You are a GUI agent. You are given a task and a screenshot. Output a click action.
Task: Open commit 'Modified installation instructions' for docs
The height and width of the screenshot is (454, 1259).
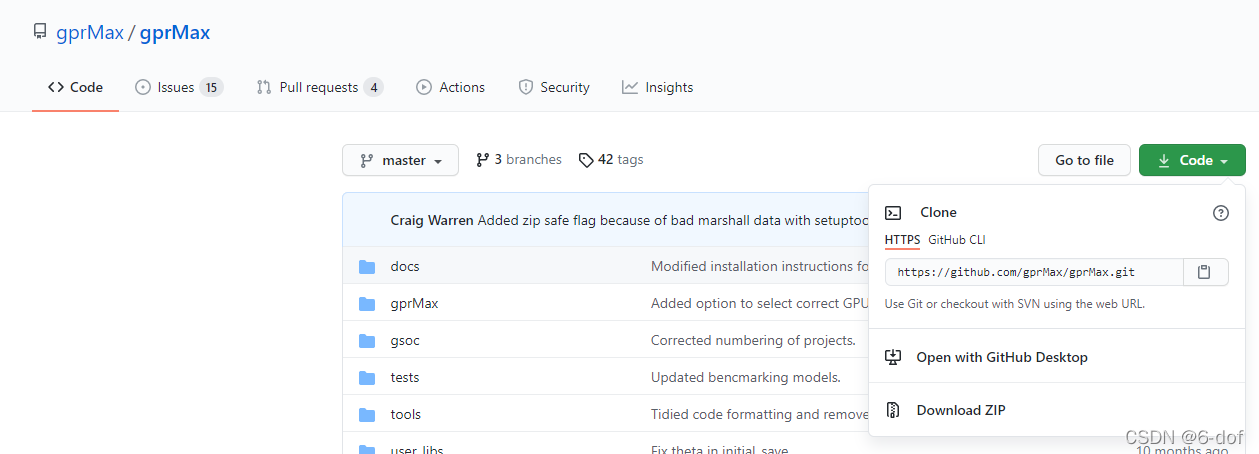pyautogui.click(x=760, y=267)
